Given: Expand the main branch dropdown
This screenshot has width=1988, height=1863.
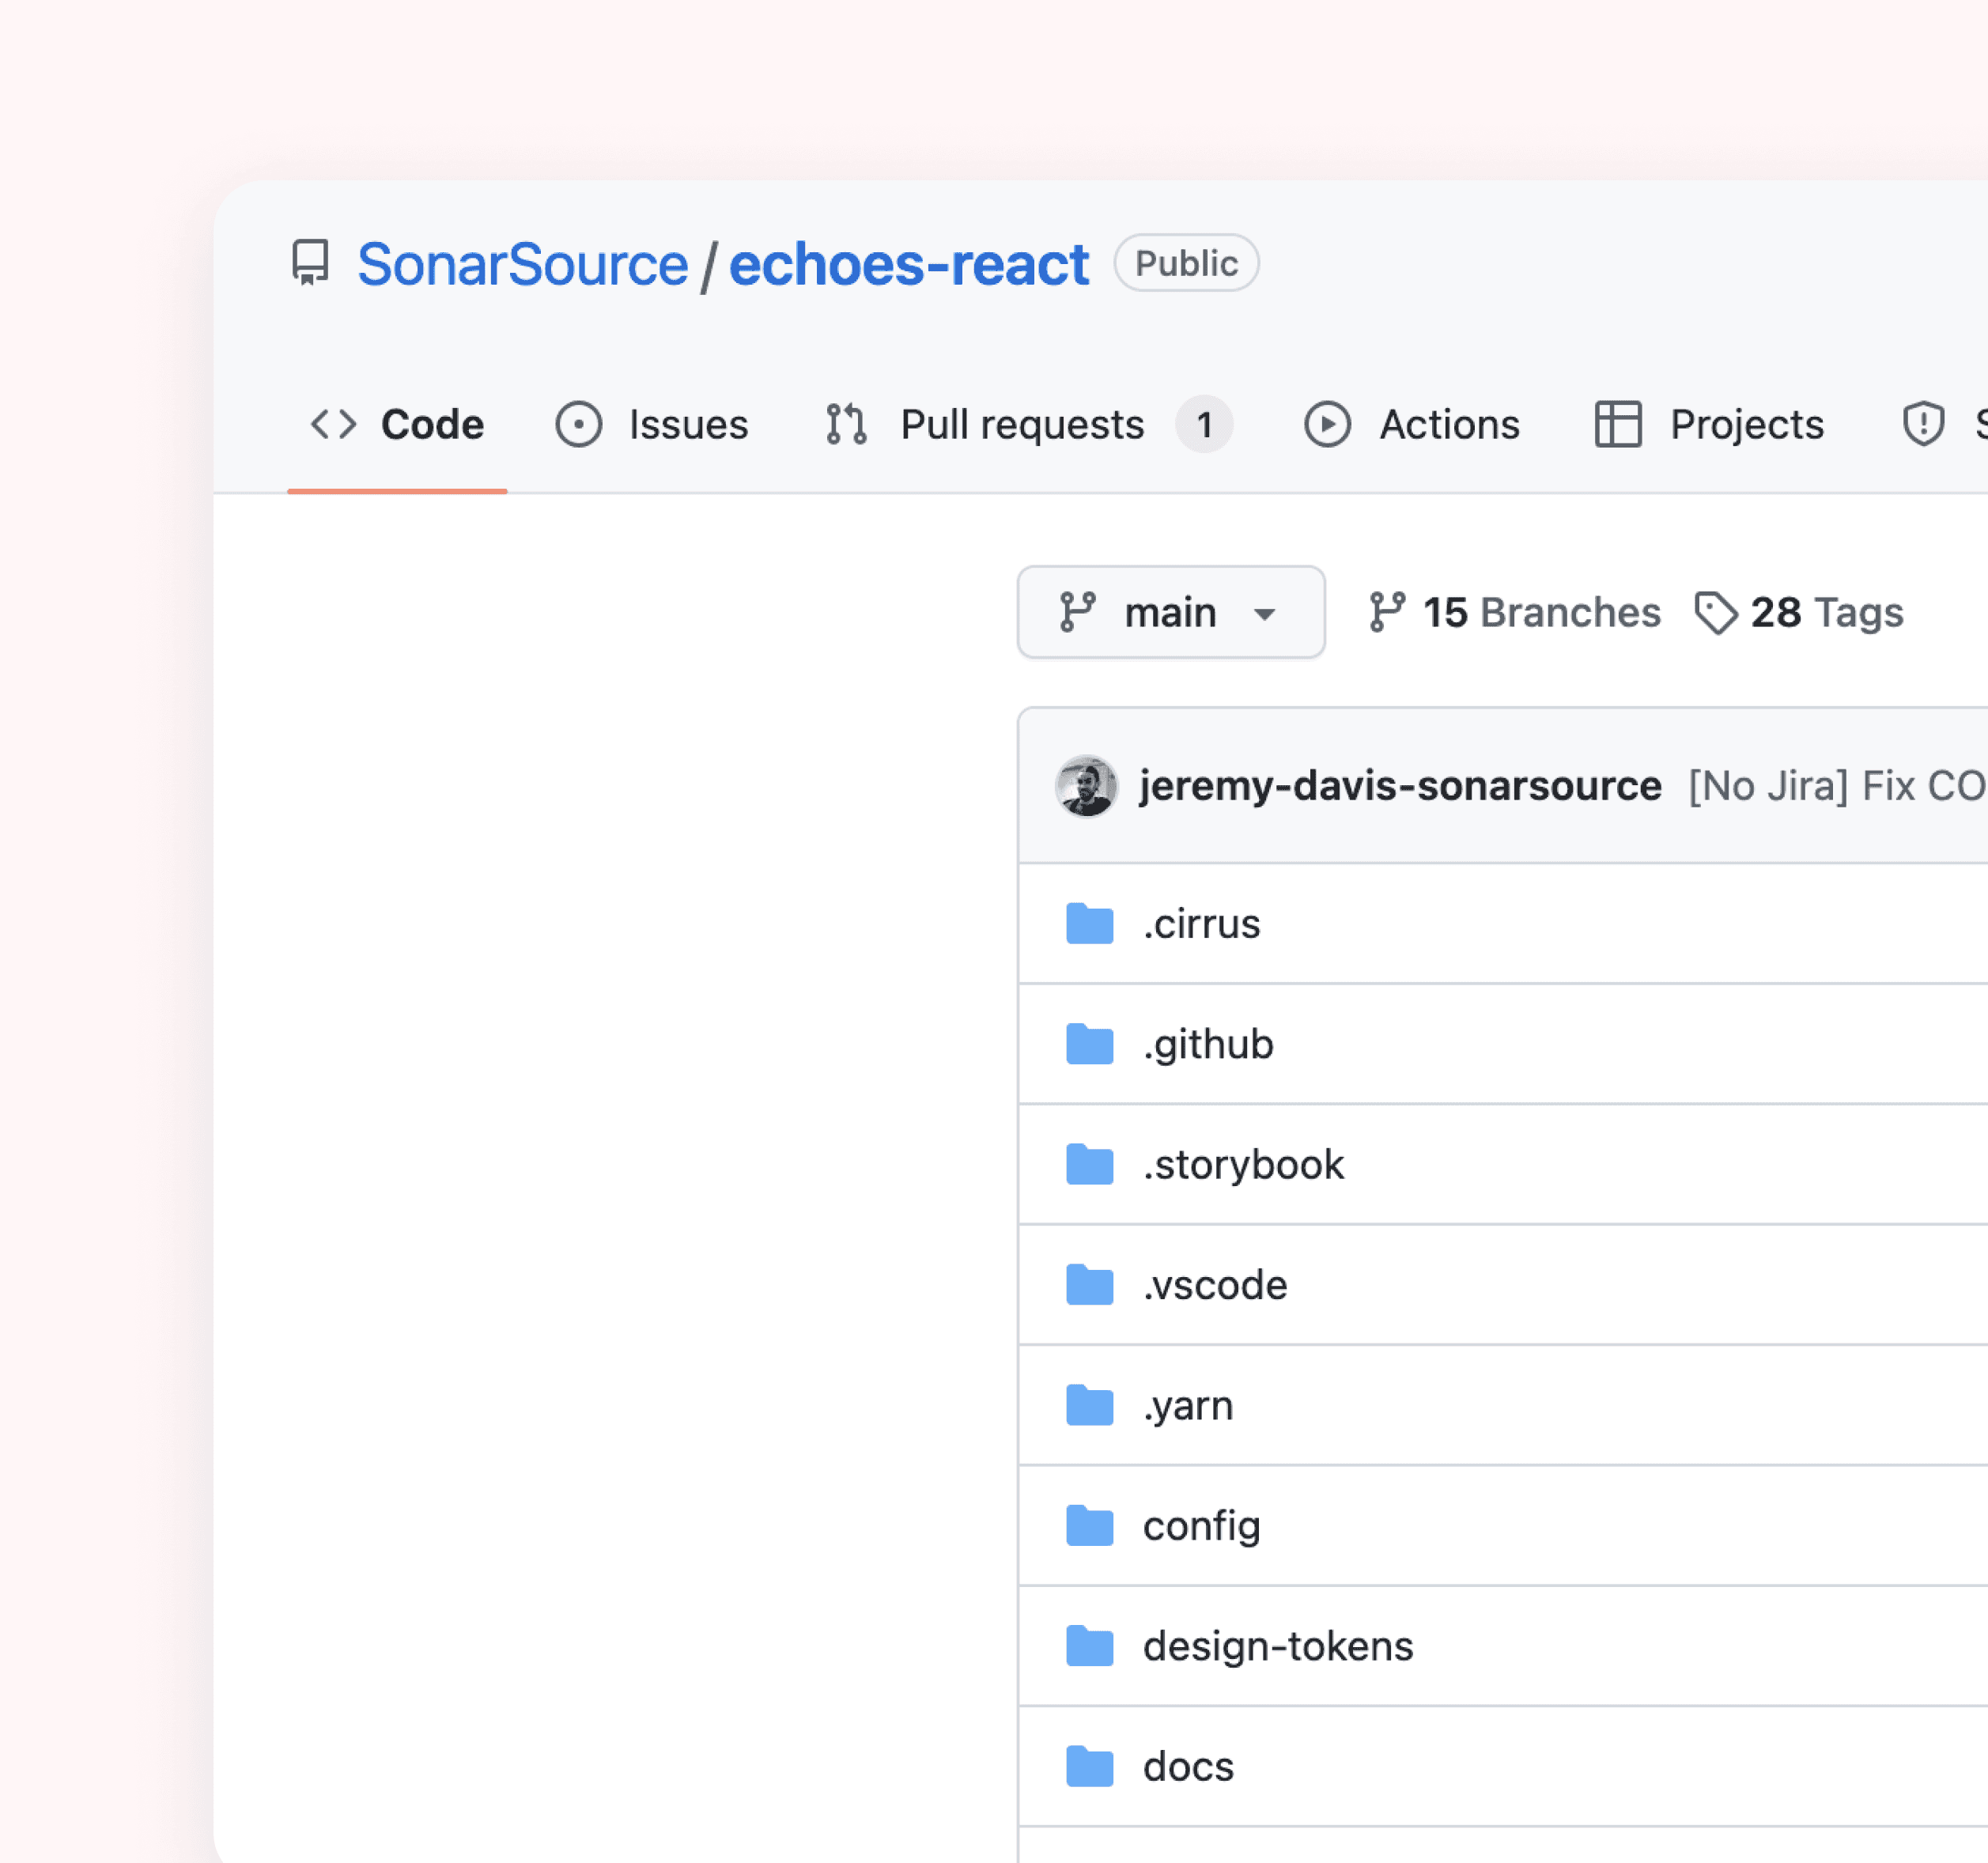Looking at the screenshot, I should (x=1170, y=612).
